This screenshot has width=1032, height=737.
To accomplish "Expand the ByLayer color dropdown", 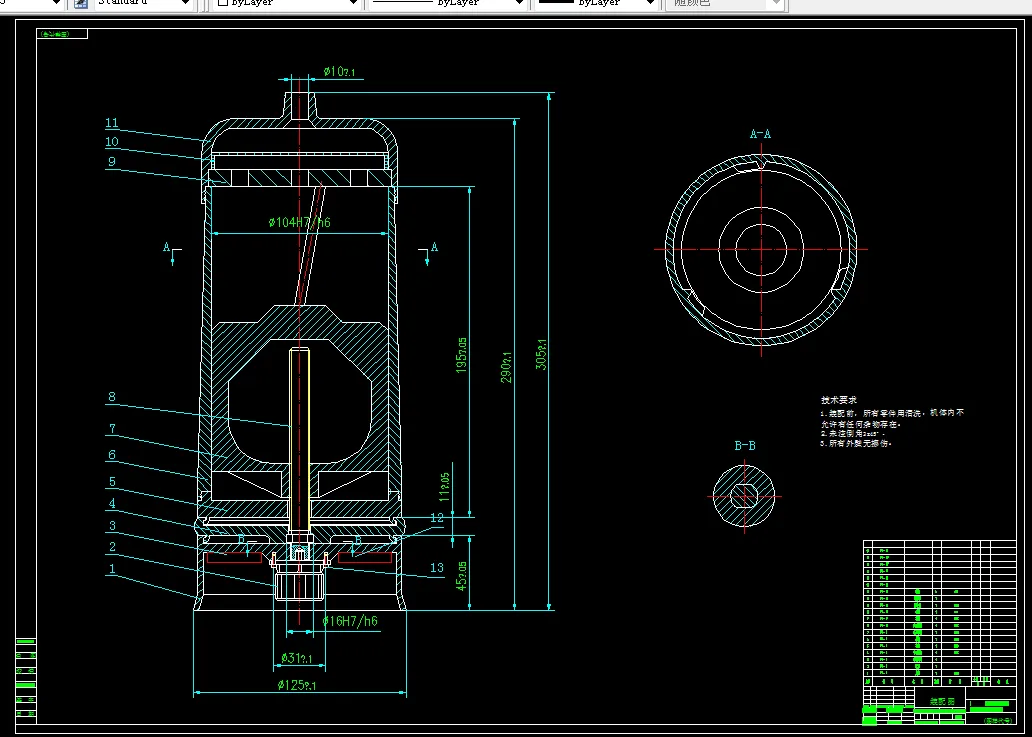I will [x=352, y=4].
